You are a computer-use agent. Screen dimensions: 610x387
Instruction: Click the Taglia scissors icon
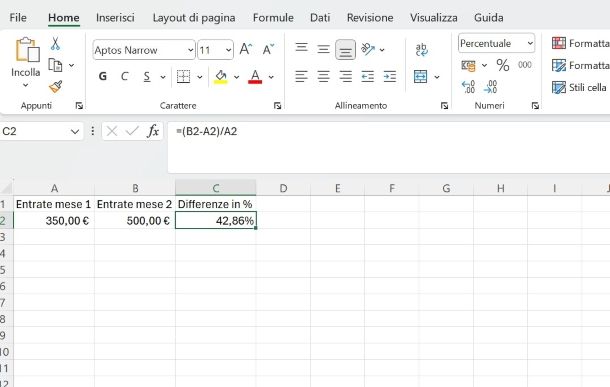click(55, 44)
